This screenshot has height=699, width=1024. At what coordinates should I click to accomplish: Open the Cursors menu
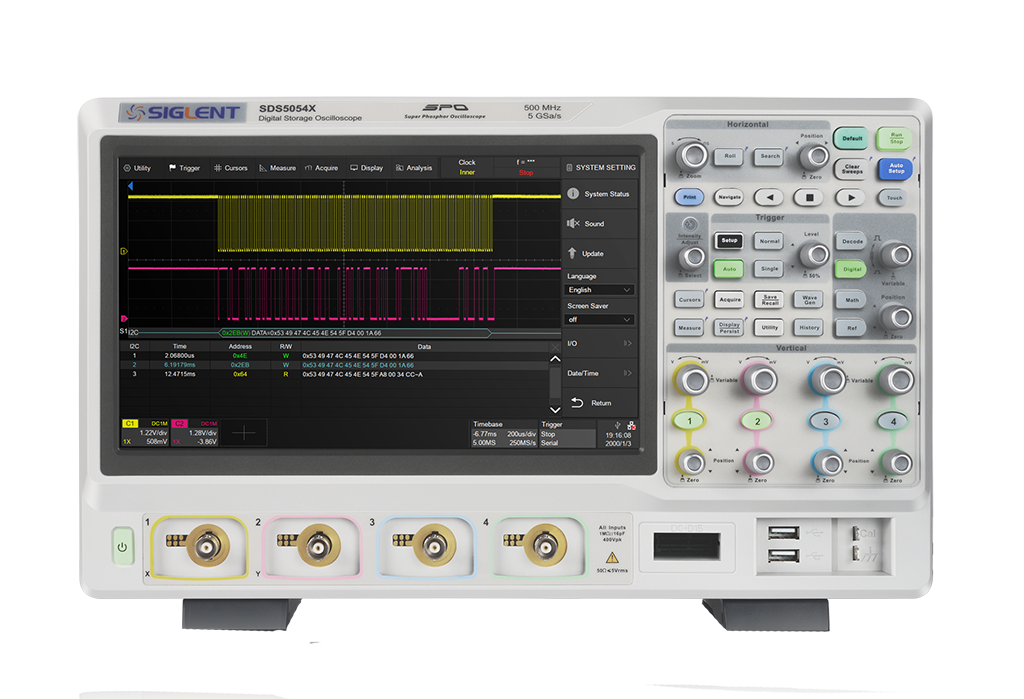click(x=232, y=168)
